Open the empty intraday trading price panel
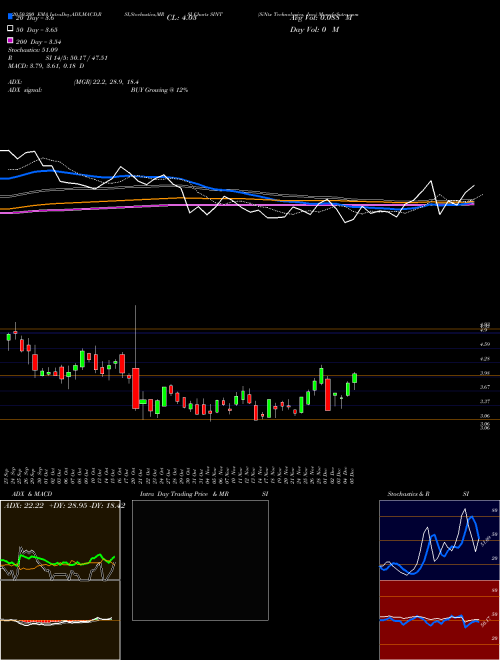500x660 pixels. pyautogui.click(x=200, y=560)
